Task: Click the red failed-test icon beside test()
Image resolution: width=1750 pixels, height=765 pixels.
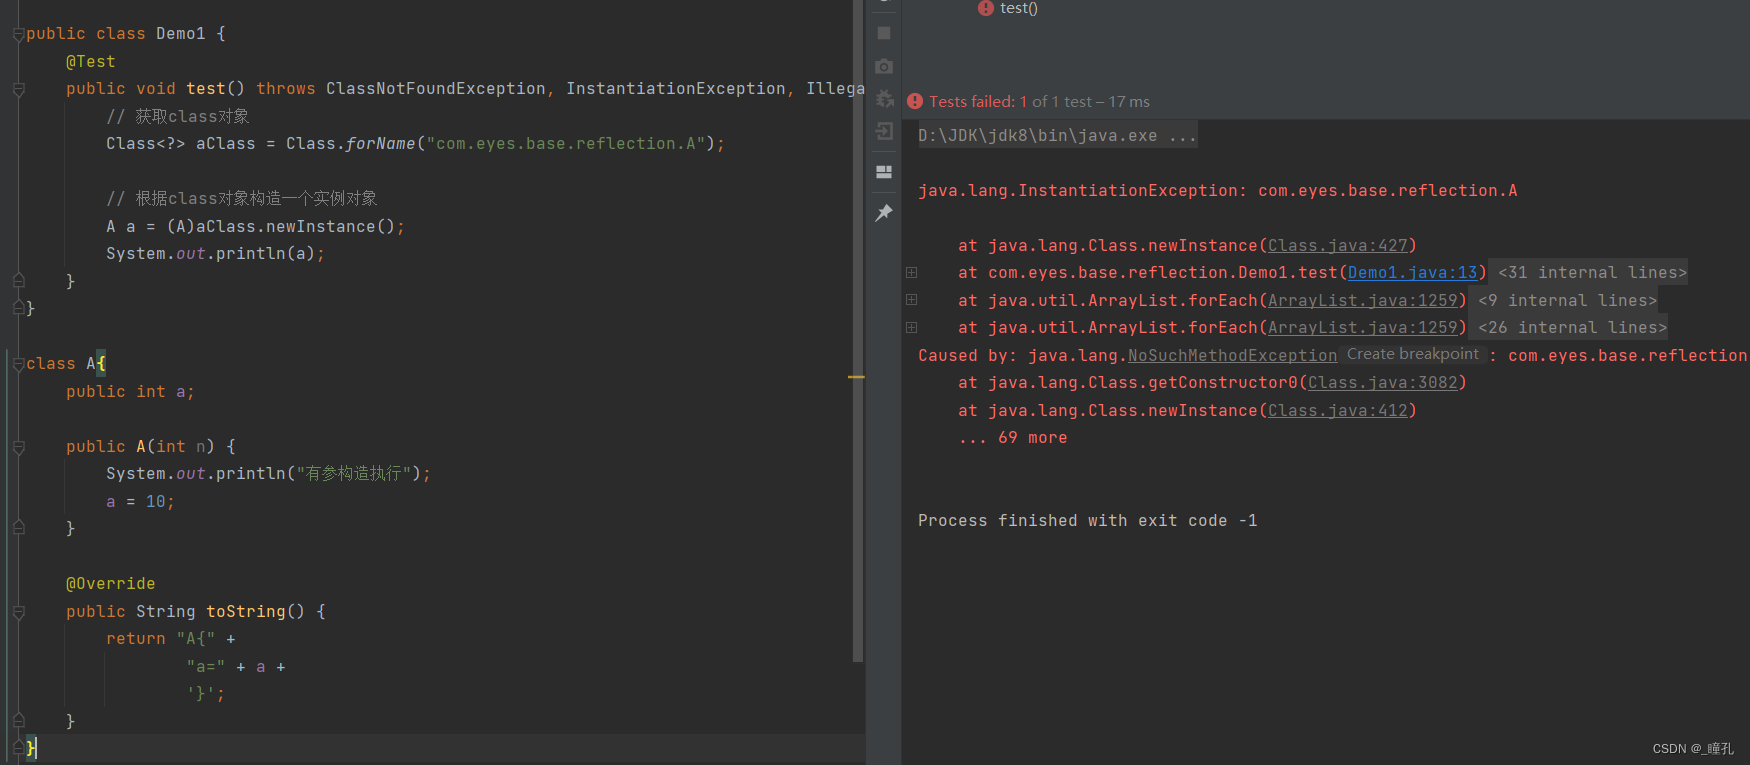Action: tap(986, 8)
